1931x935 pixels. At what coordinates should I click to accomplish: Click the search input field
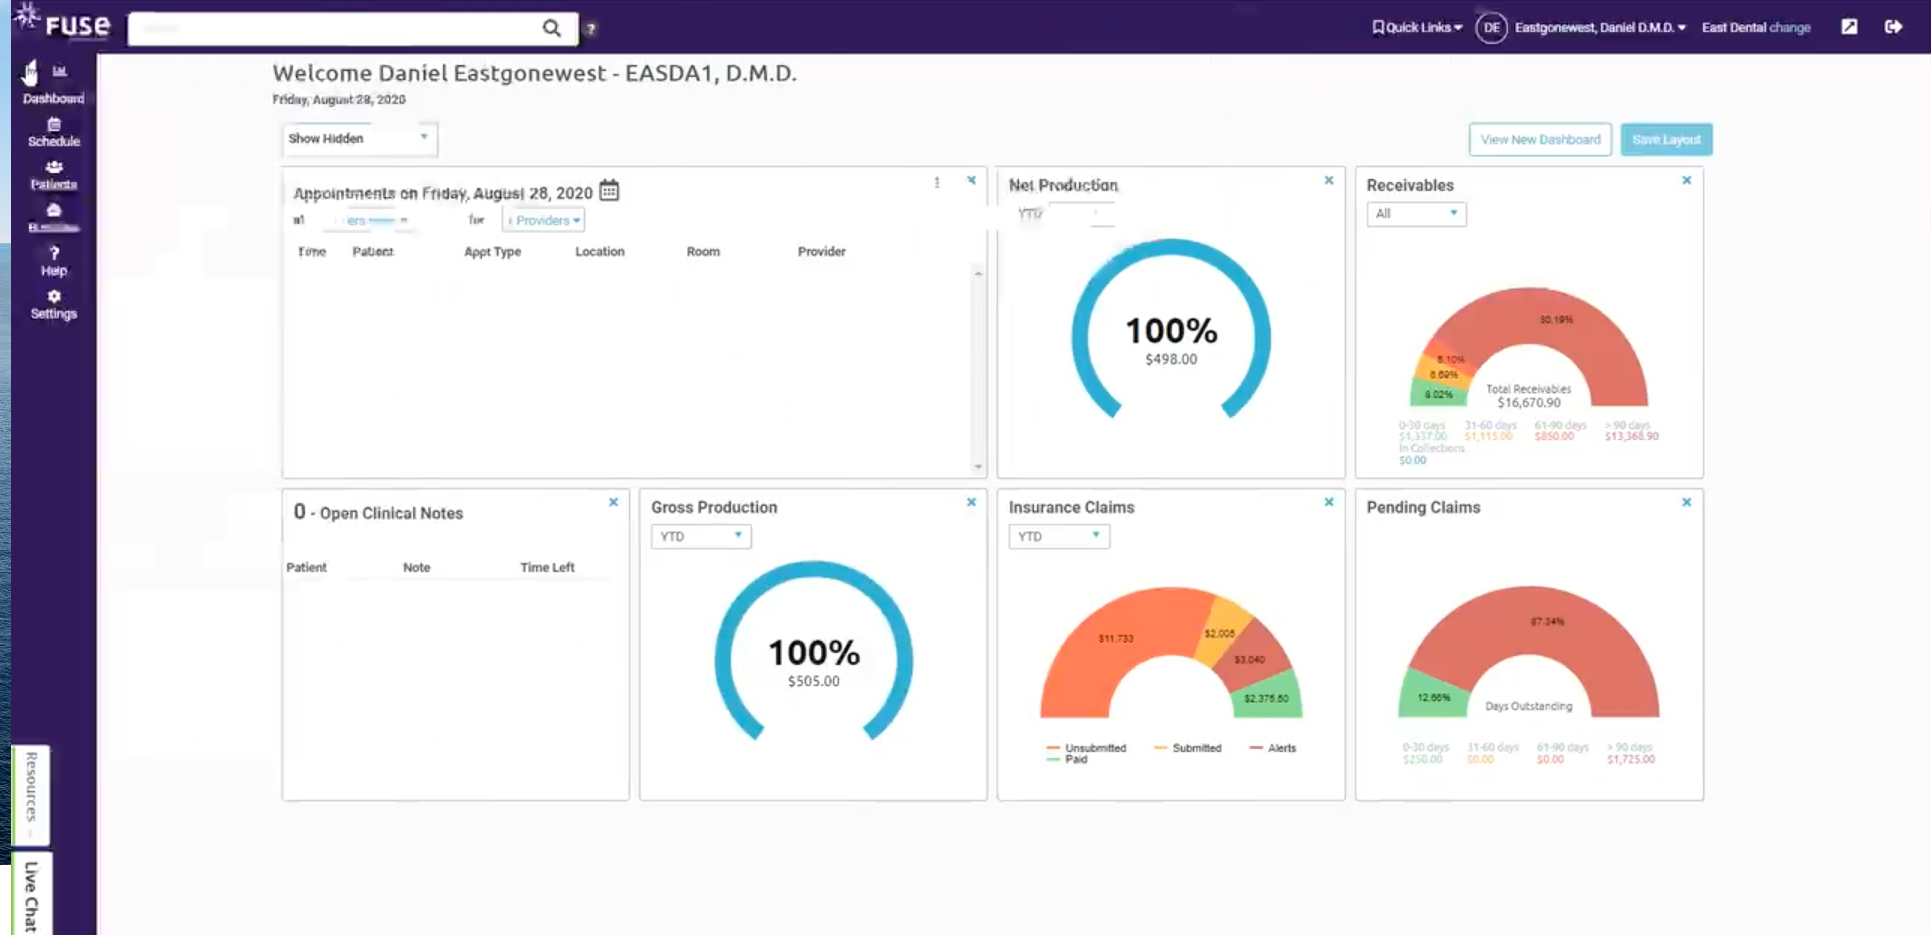[x=337, y=28]
